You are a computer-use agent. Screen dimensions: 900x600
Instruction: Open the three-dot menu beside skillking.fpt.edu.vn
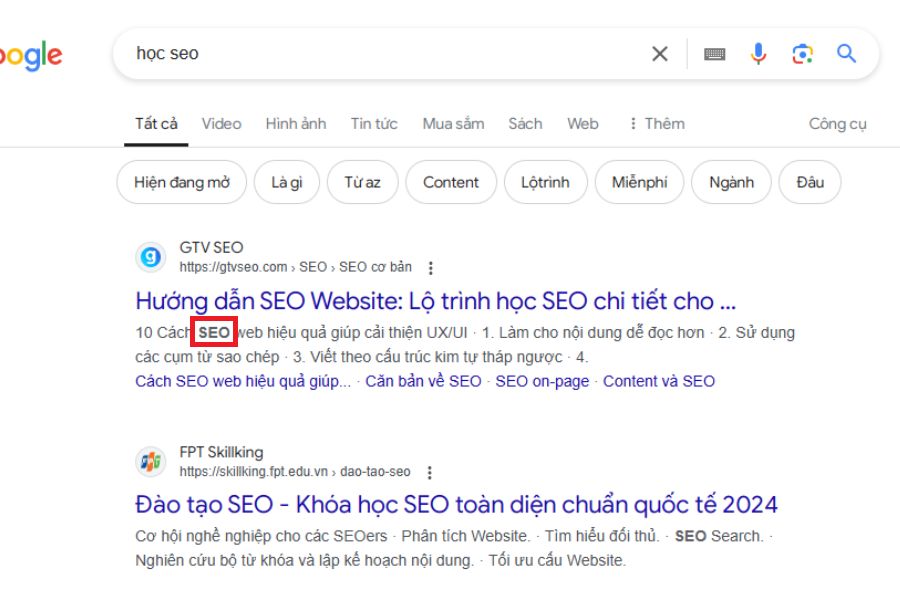430,471
